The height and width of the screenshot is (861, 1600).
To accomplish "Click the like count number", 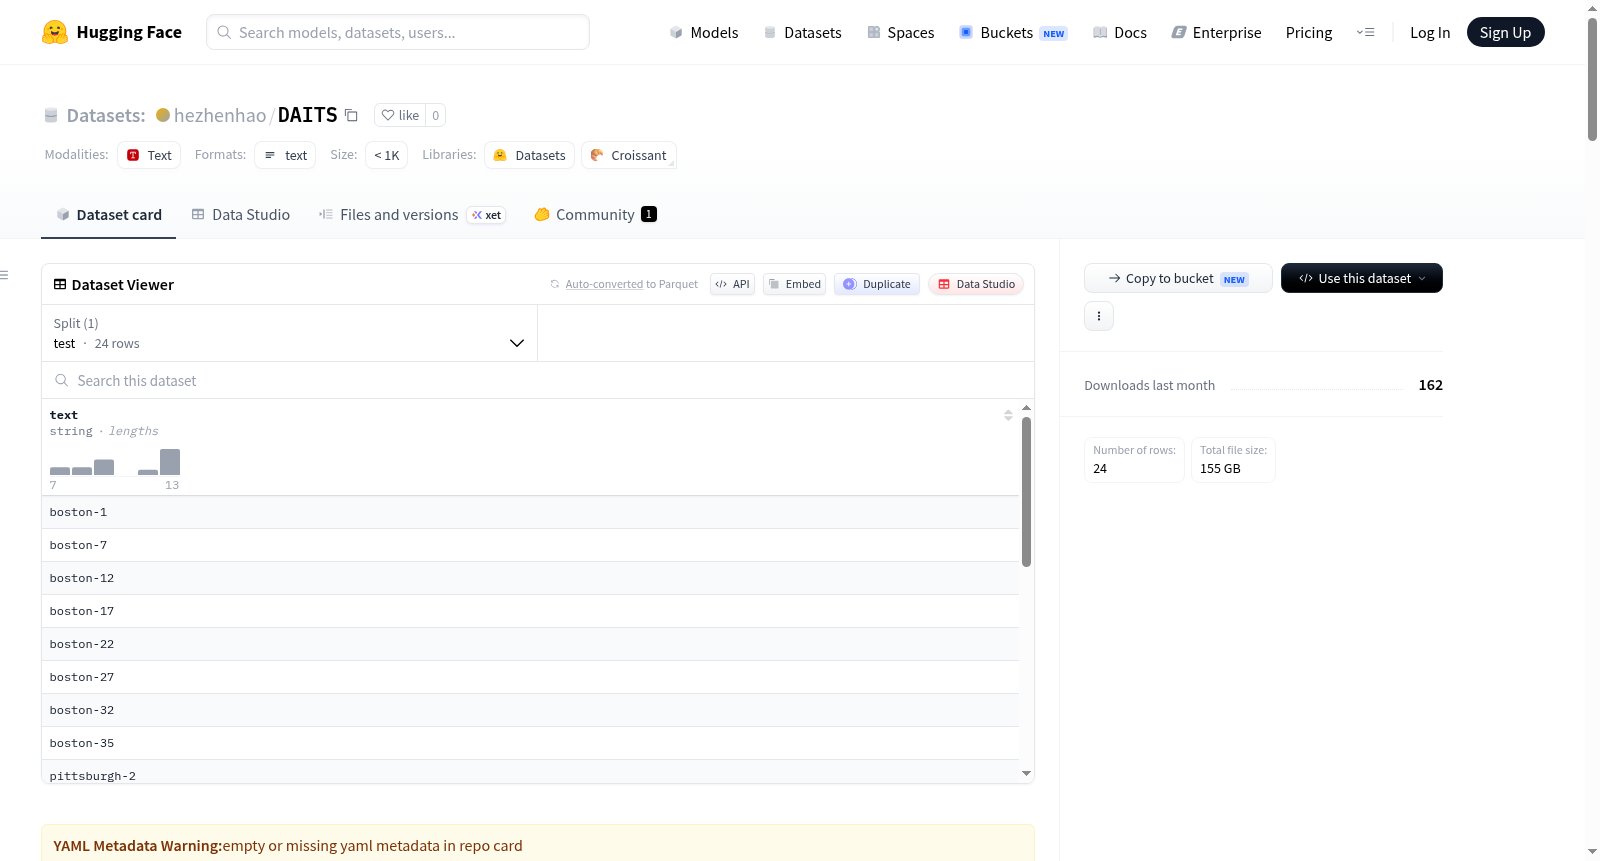I will point(436,115).
